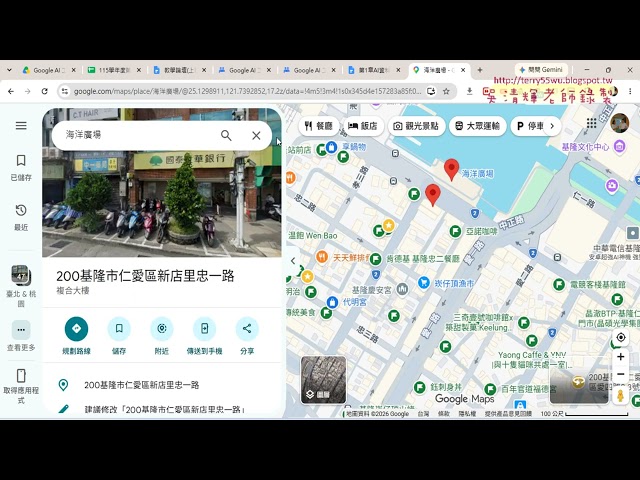Reload the page
Viewport: 640px width, 480px height.
coord(44,91)
